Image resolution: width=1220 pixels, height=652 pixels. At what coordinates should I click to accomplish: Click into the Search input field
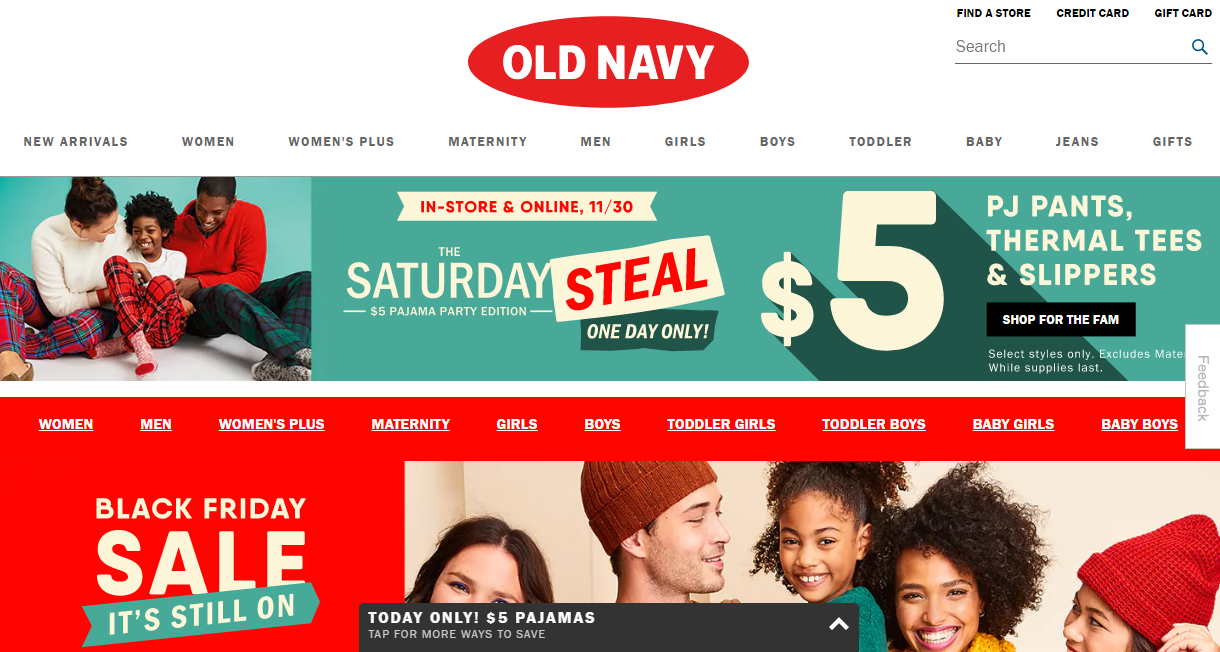1070,47
